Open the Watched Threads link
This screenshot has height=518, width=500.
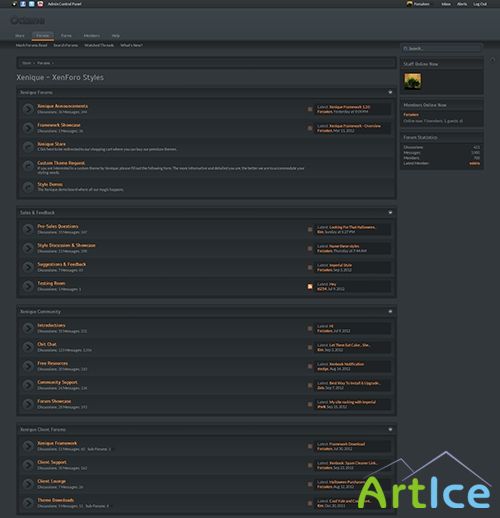pos(99,45)
